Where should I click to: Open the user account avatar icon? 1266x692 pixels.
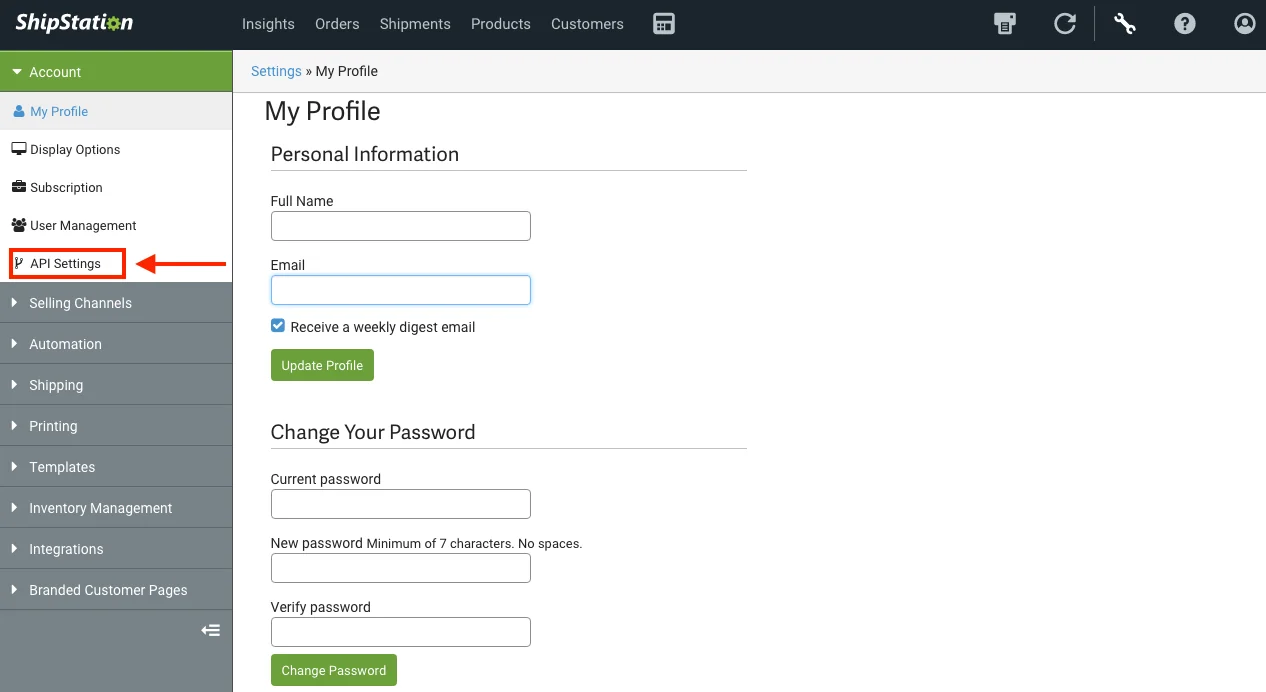pyautogui.click(x=1245, y=24)
